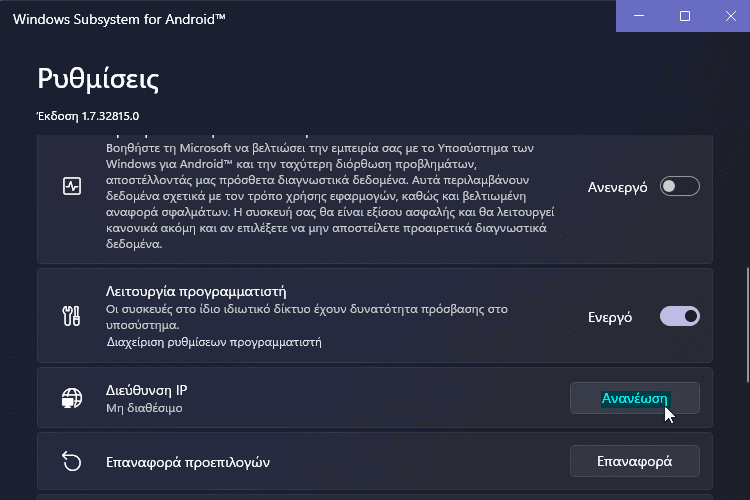Click the reset defaults circular arrow icon
The image size is (750, 500).
click(x=71, y=461)
